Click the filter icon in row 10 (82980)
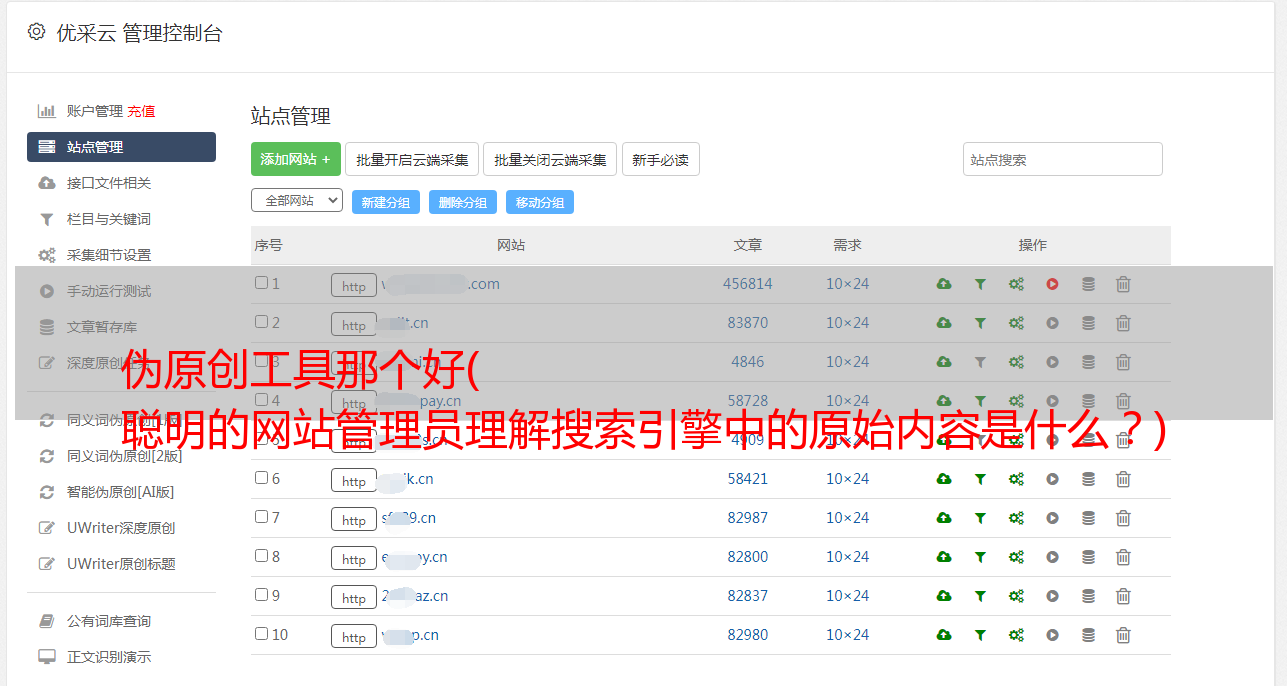This screenshot has width=1287, height=686. [980, 635]
